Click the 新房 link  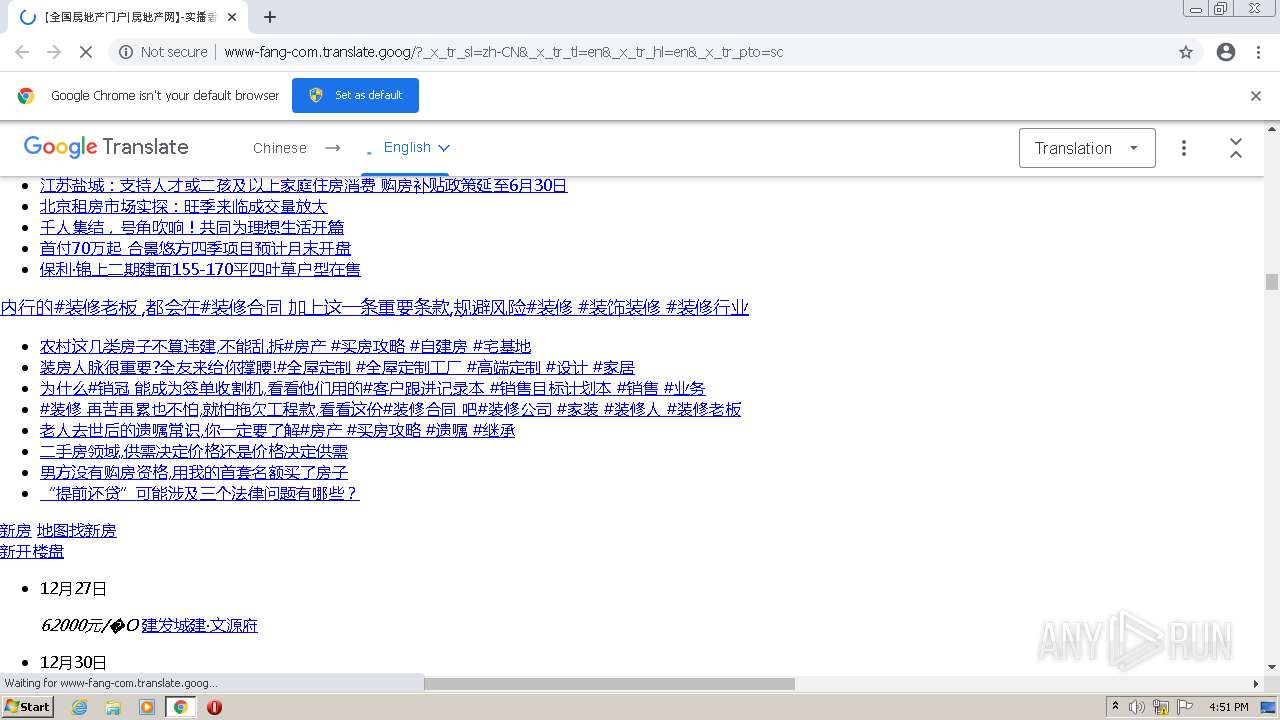coord(16,530)
